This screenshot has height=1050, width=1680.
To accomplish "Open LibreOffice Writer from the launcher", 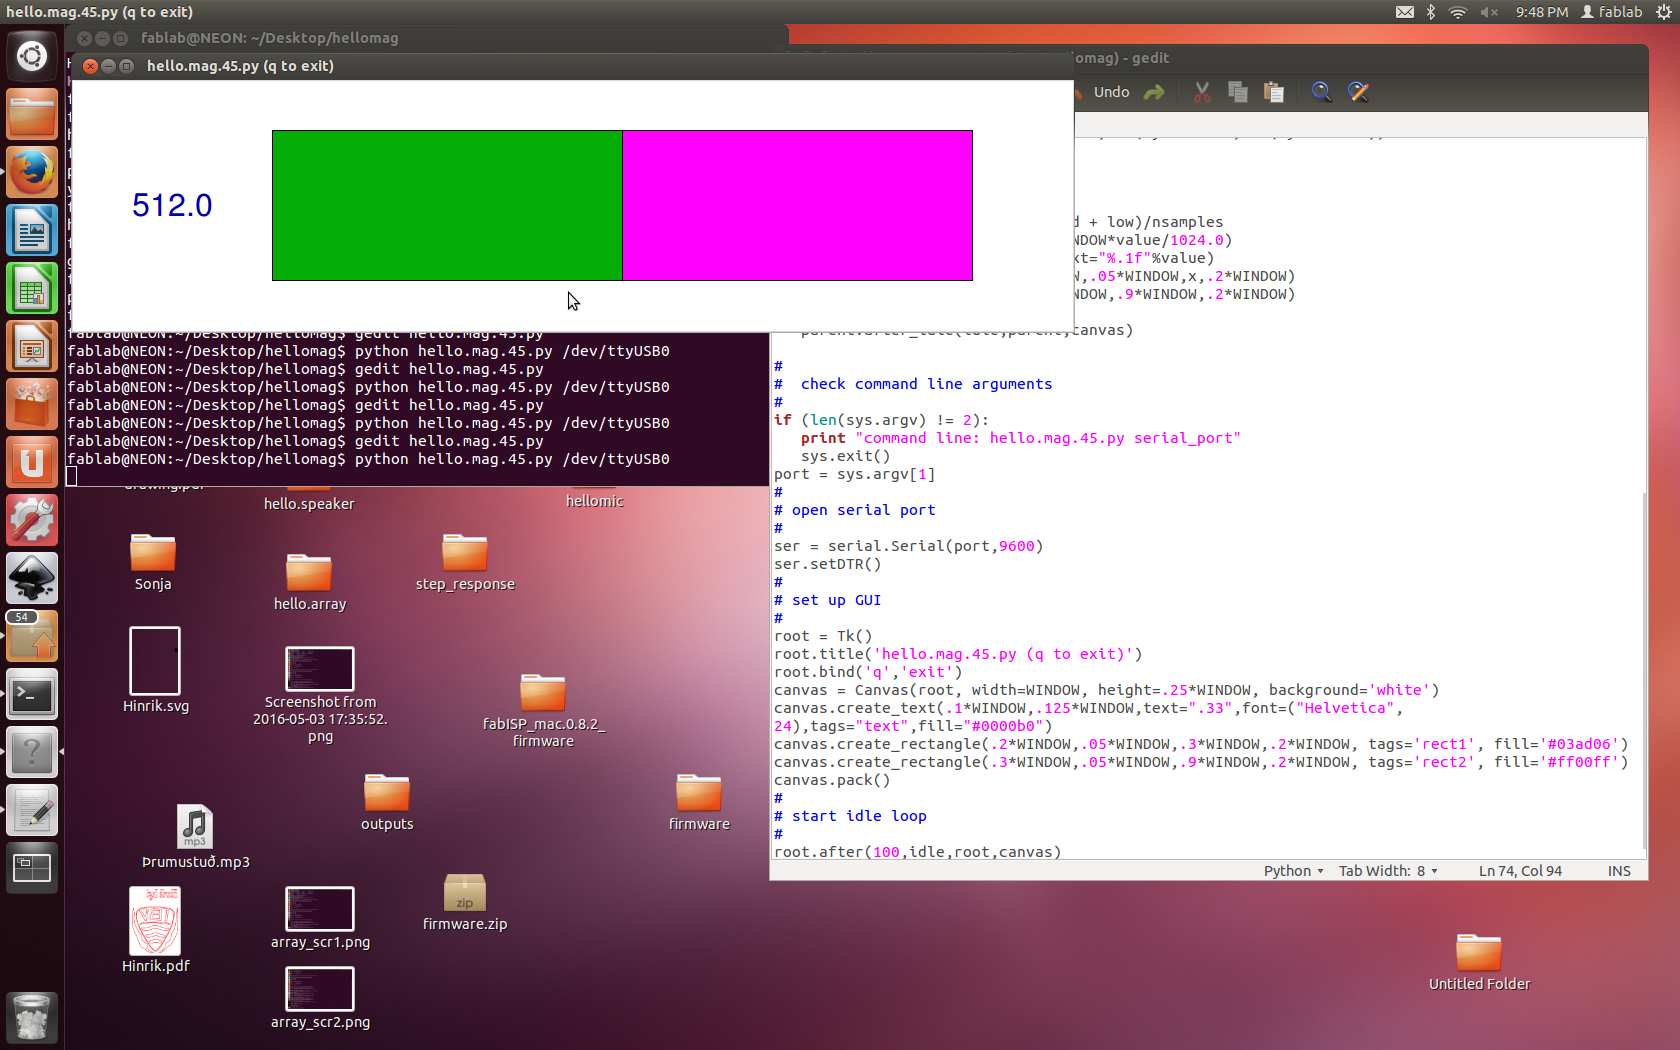I will coord(32,230).
